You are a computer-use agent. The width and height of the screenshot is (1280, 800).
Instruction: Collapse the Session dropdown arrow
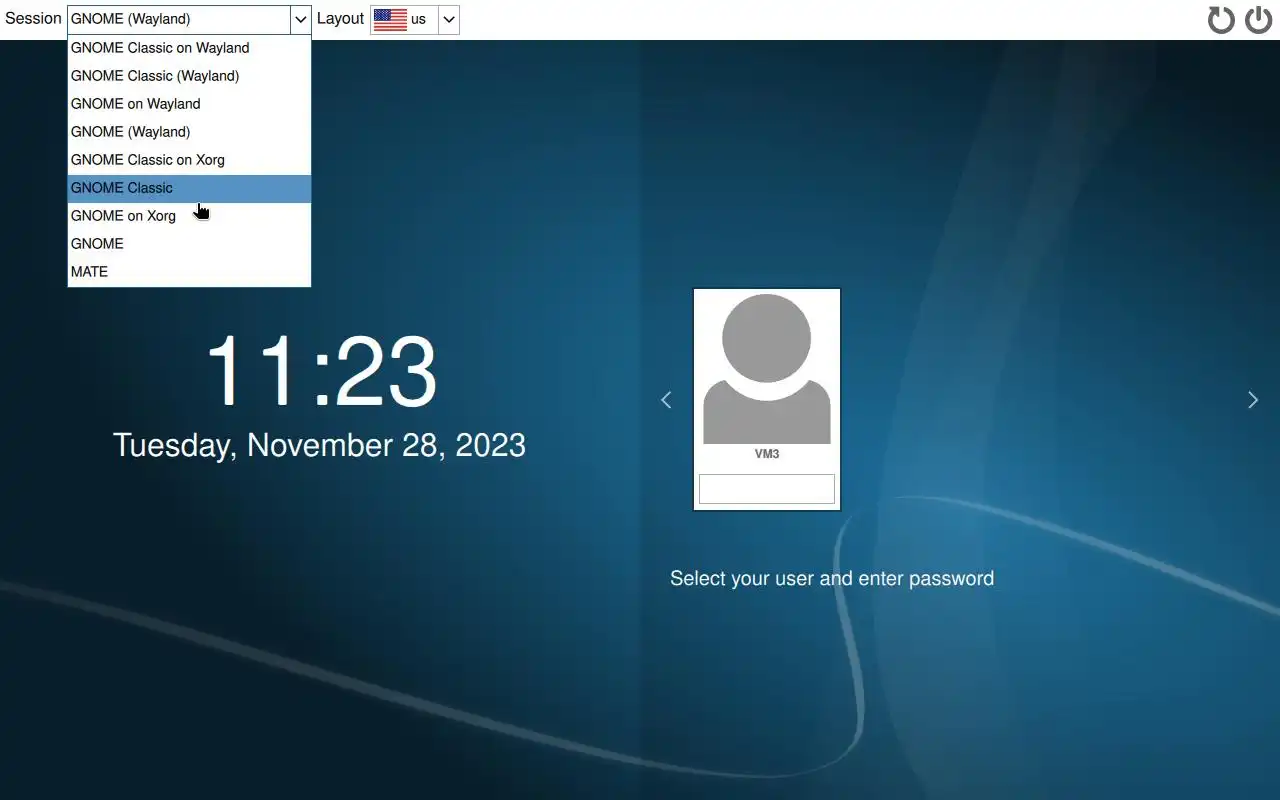[300, 19]
